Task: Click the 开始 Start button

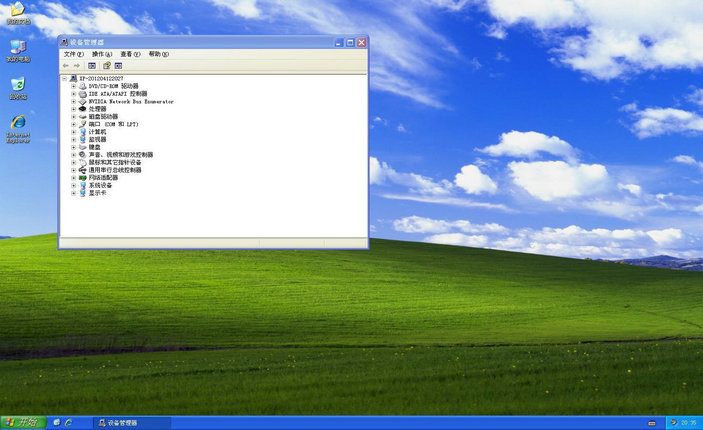Action: click(x=21, y=423)
